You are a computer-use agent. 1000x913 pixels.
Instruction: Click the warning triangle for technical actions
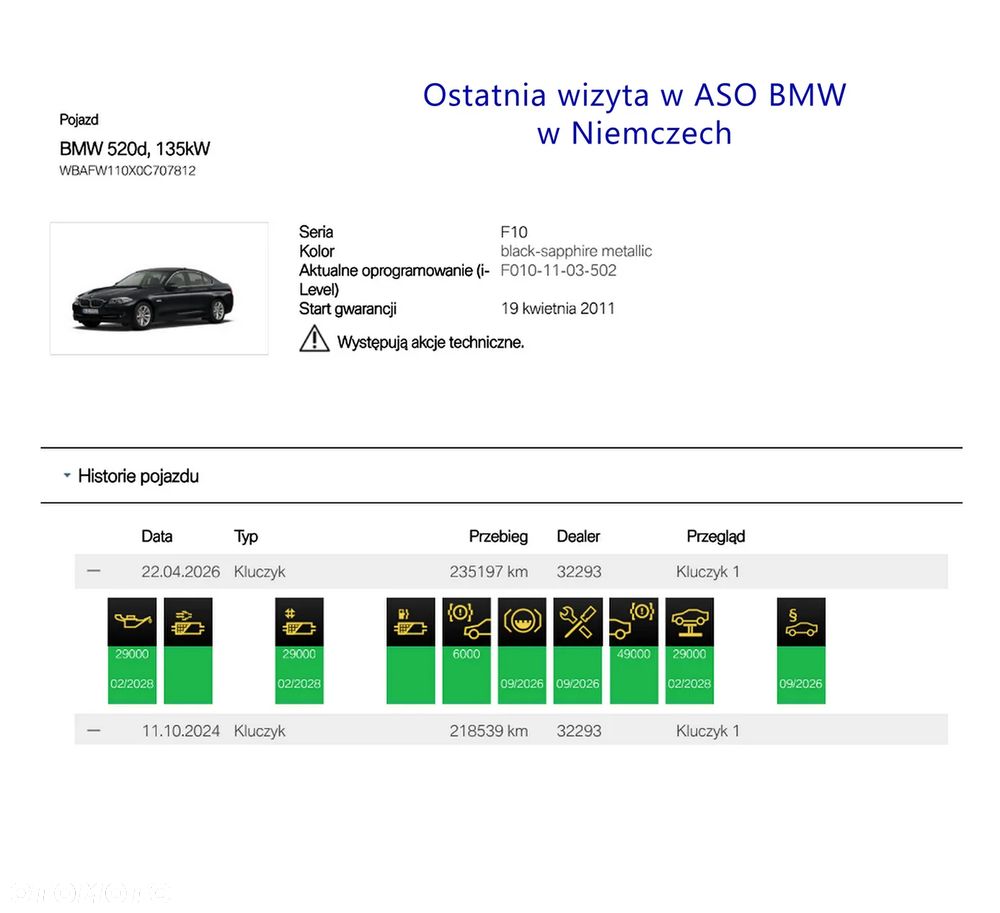click(x=314, y=339)
